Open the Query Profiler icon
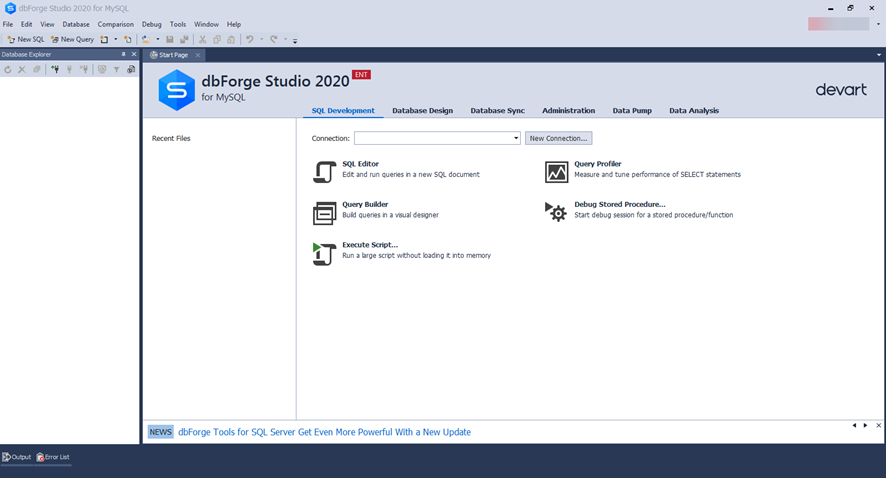886x478 pixels. click(556, 172)
